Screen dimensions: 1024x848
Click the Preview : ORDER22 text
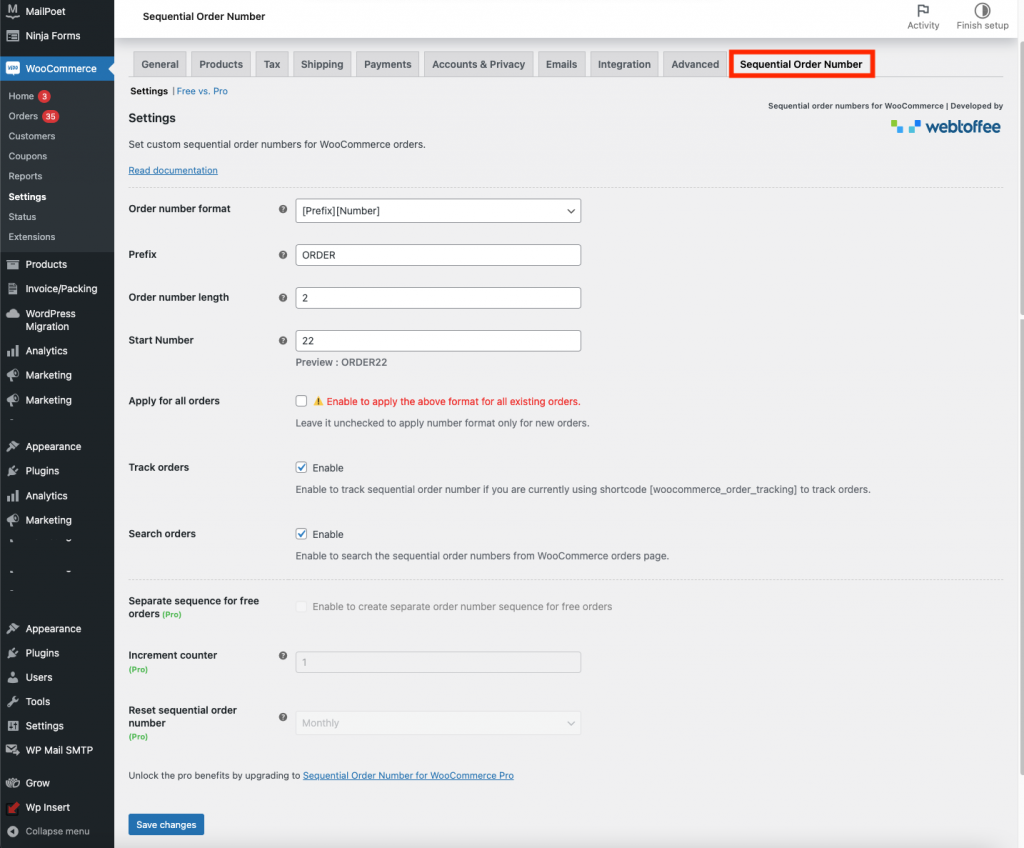342,362
